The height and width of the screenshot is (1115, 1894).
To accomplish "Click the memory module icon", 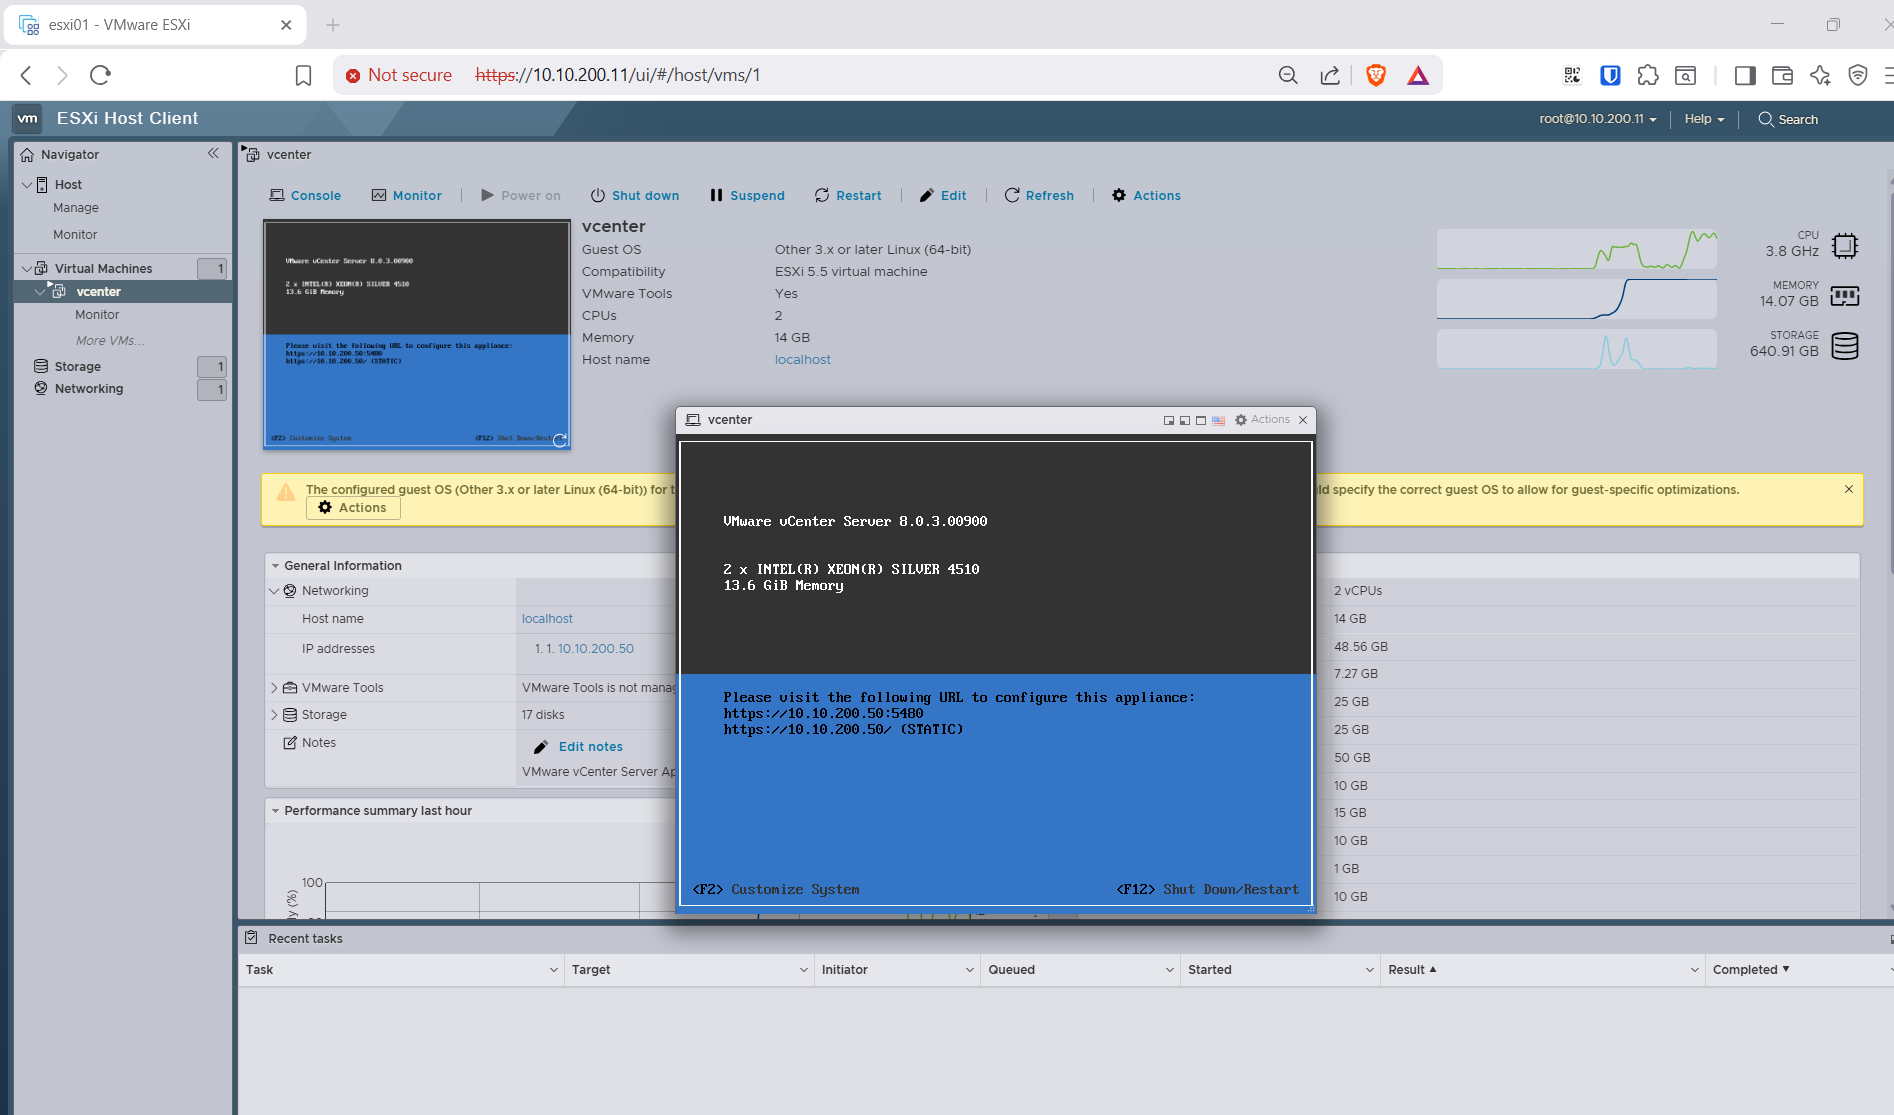I will [1845, 296].
